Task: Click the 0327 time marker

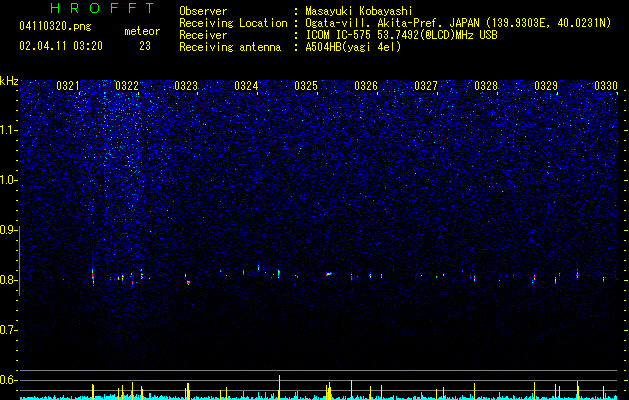Action: click(x=426, y=86)
